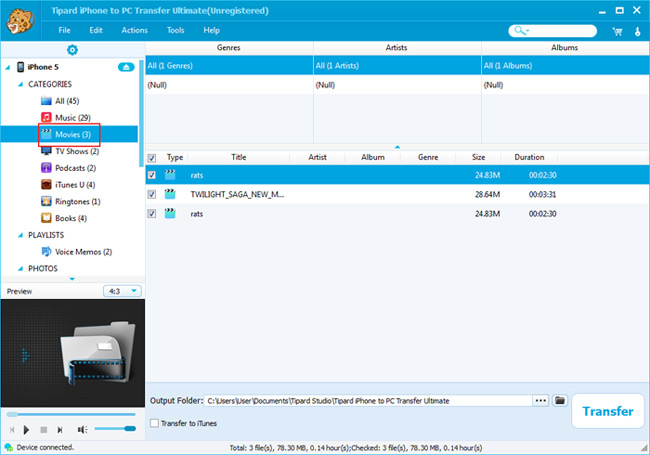Click the 00:03:31 duration cell

click(x=542, y=194)
